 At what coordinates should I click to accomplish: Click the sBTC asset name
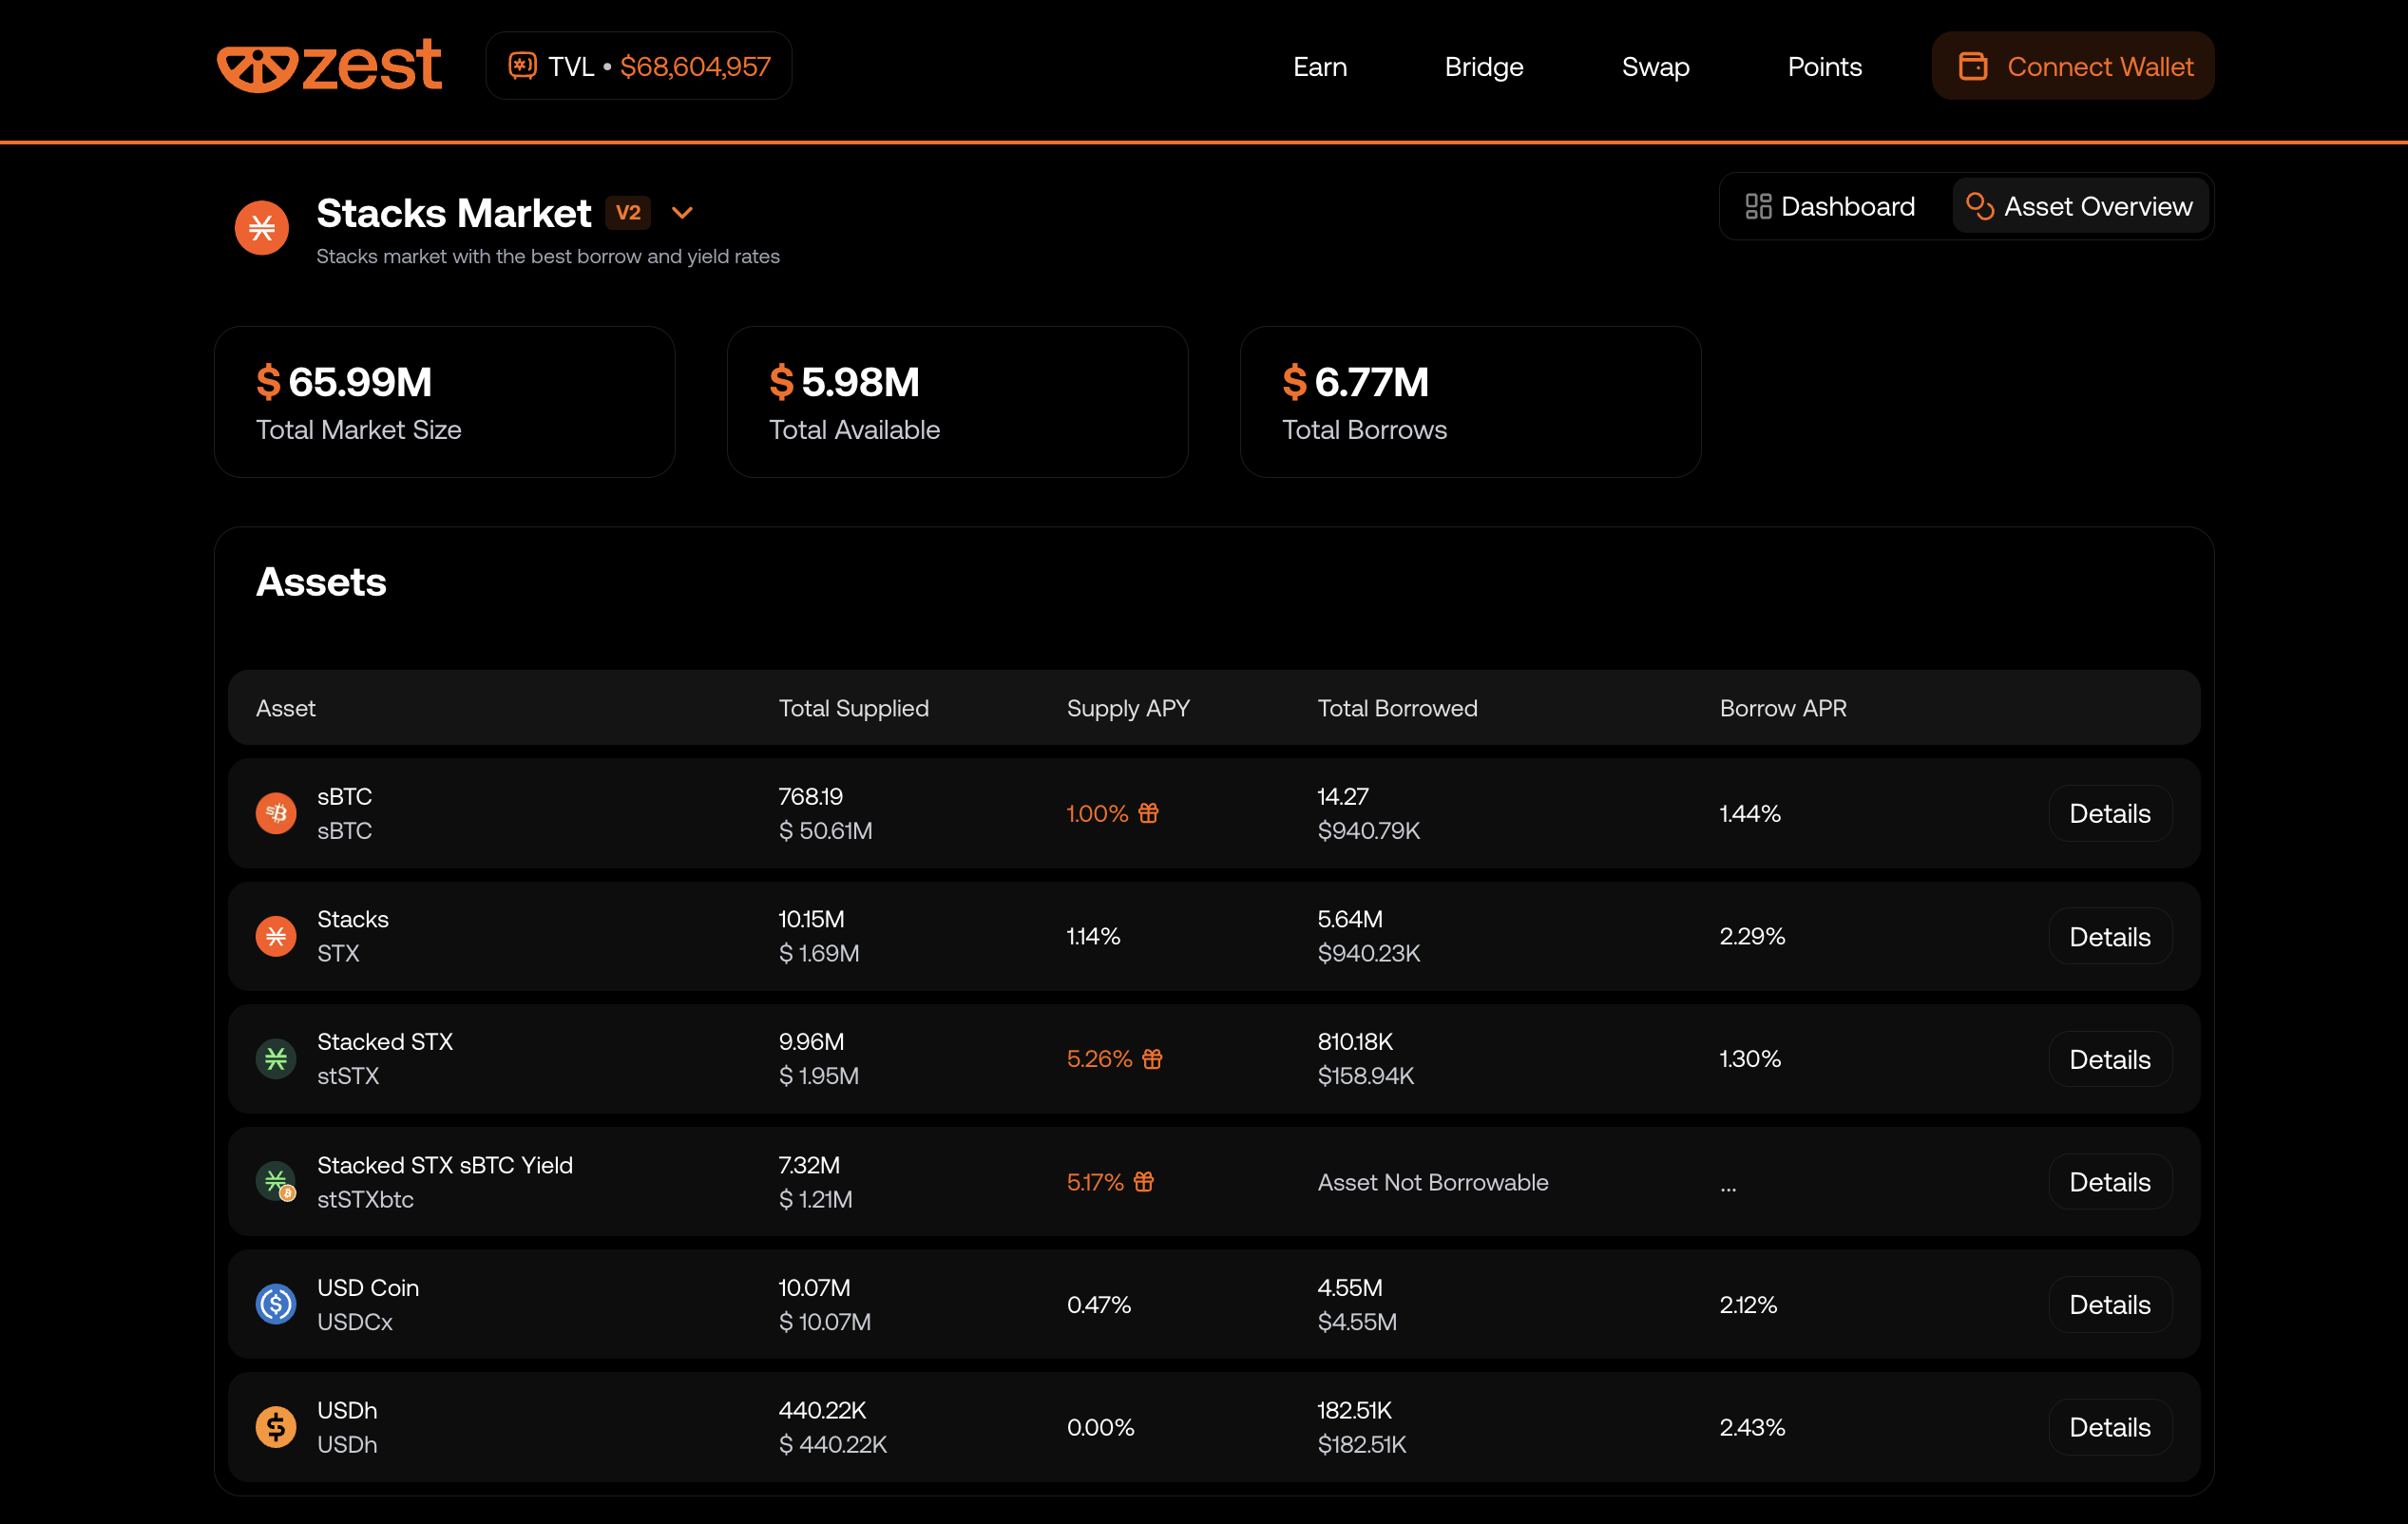coord(344,796)
